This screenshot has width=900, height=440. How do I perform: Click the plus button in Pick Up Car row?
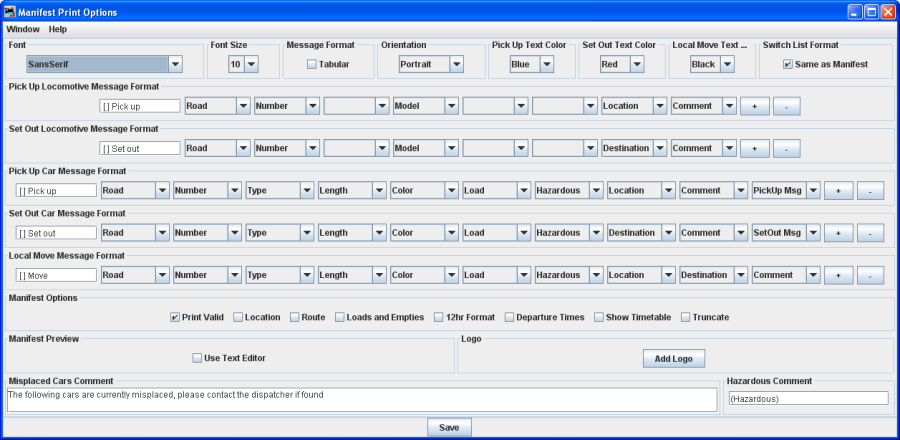point(838,191)
